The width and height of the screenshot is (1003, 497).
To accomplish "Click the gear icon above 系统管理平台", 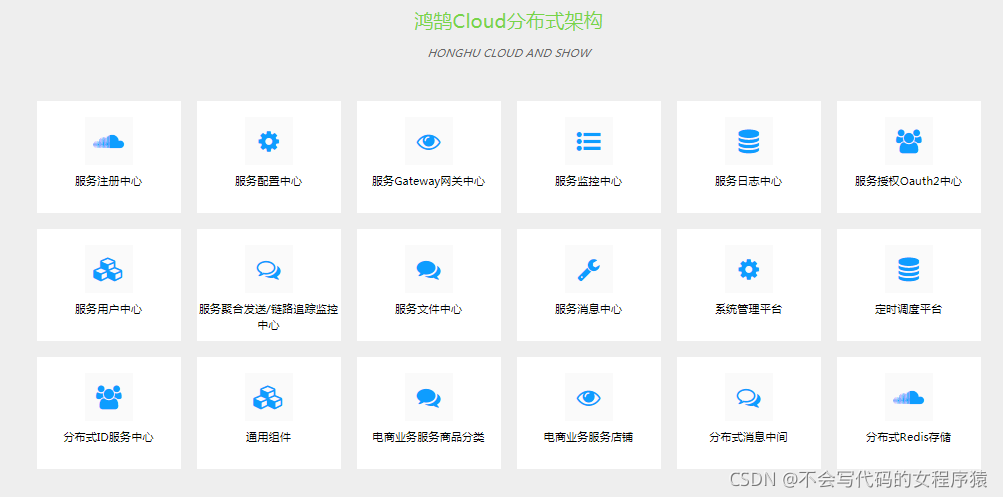I will click(x=748, y=269).
